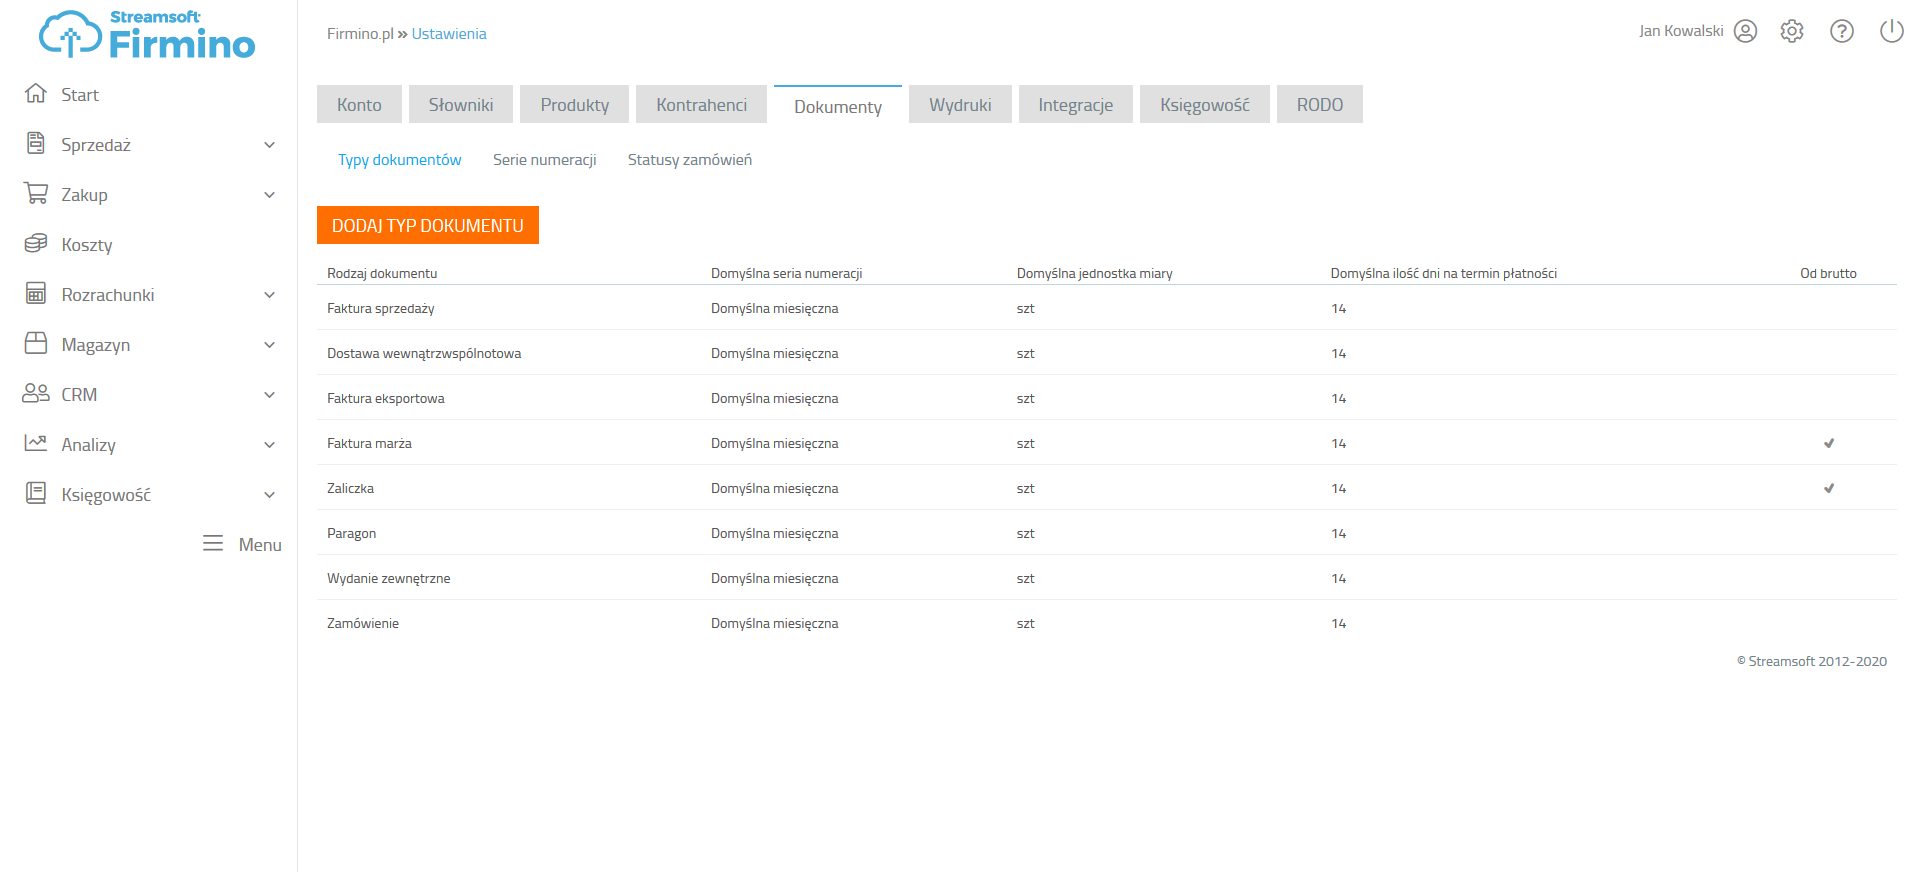Open help with the question mark icon

coord(1842,32)
